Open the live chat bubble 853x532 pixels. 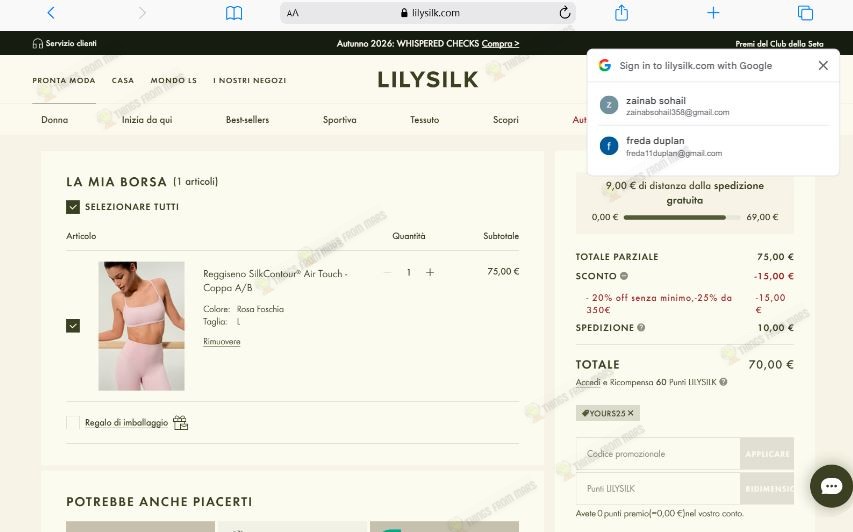[831, 486]
